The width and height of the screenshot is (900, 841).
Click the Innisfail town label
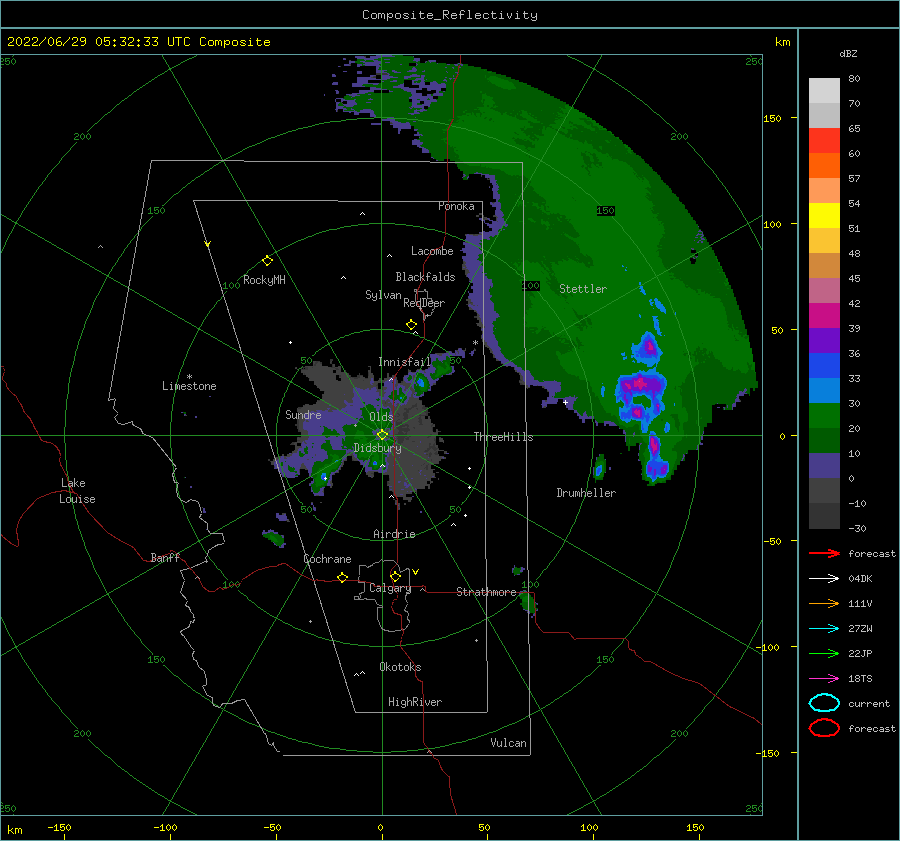pyautogui.click(x=404, y=362)
